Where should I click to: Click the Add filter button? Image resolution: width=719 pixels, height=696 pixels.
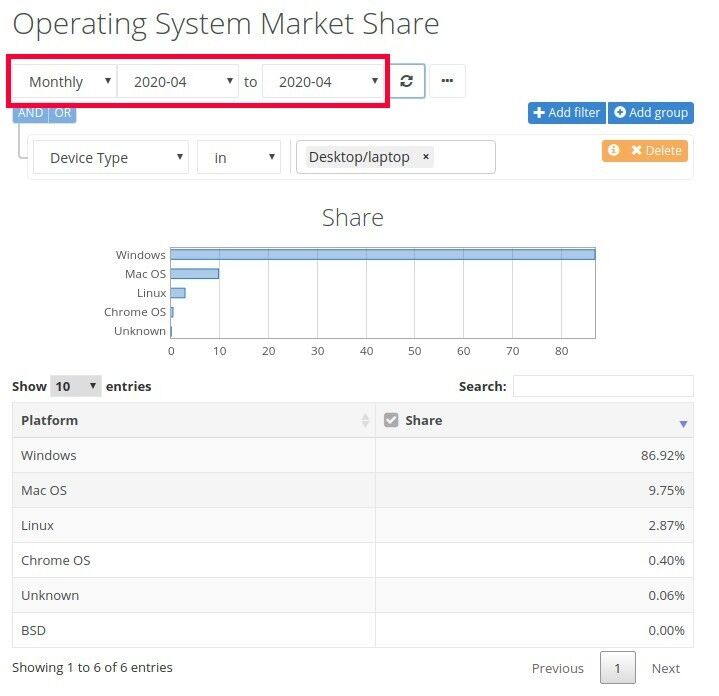pyautogui.click(x=566, y=113)
